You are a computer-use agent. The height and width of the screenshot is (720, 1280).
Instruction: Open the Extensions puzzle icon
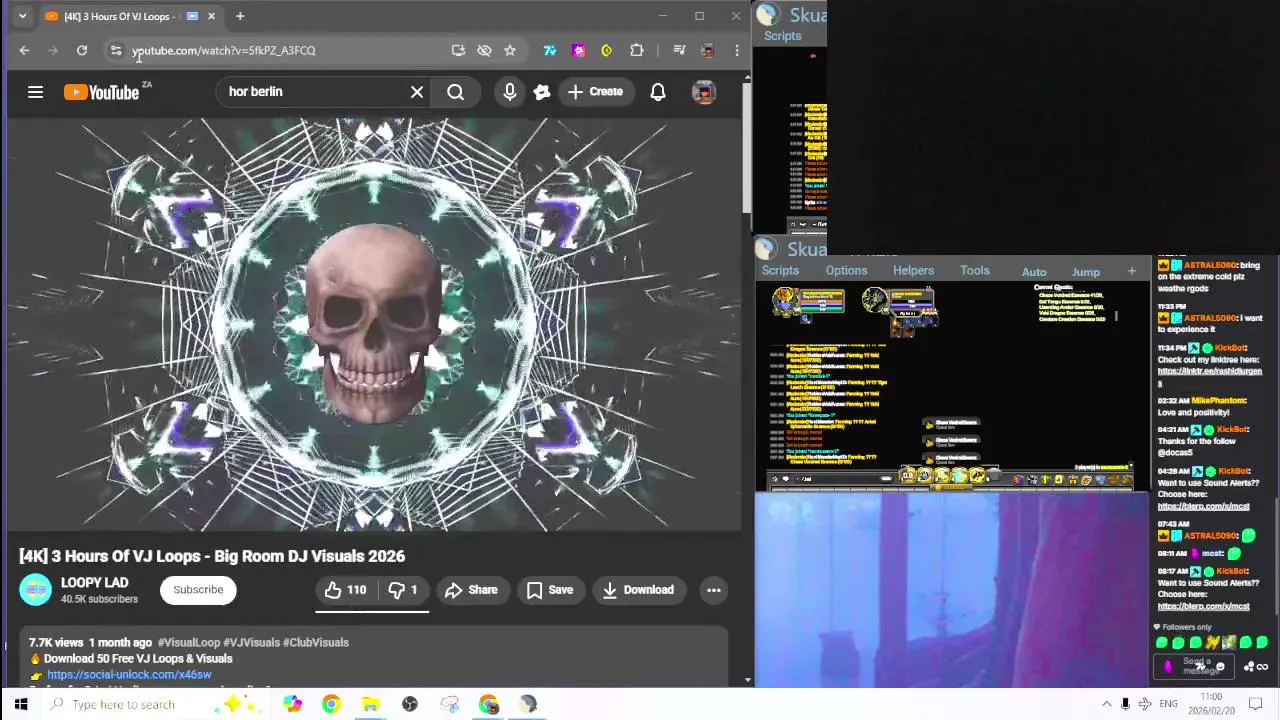click(636, 50)
